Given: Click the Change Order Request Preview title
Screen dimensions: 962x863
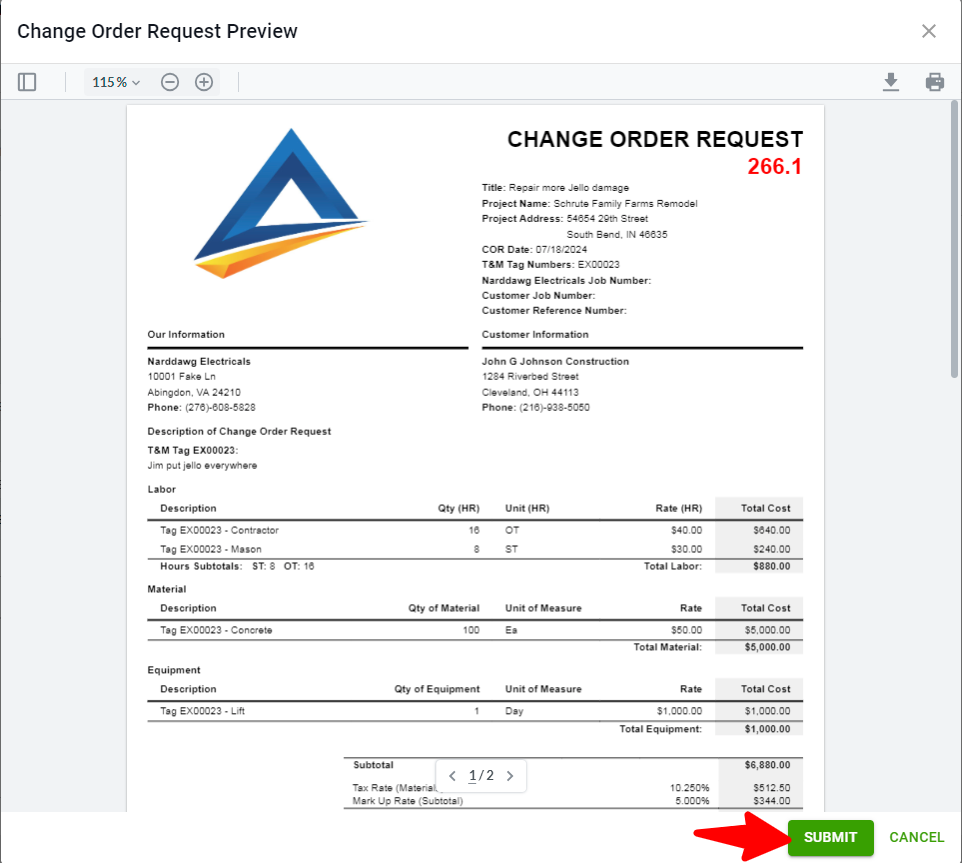Looking at the screenshot, I should 157,30.
